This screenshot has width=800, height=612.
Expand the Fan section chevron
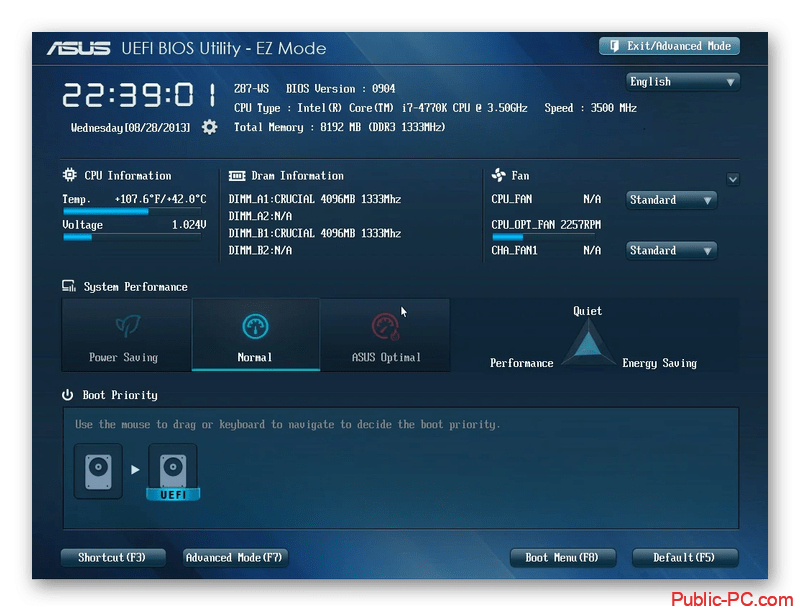(x=733, y=179)
